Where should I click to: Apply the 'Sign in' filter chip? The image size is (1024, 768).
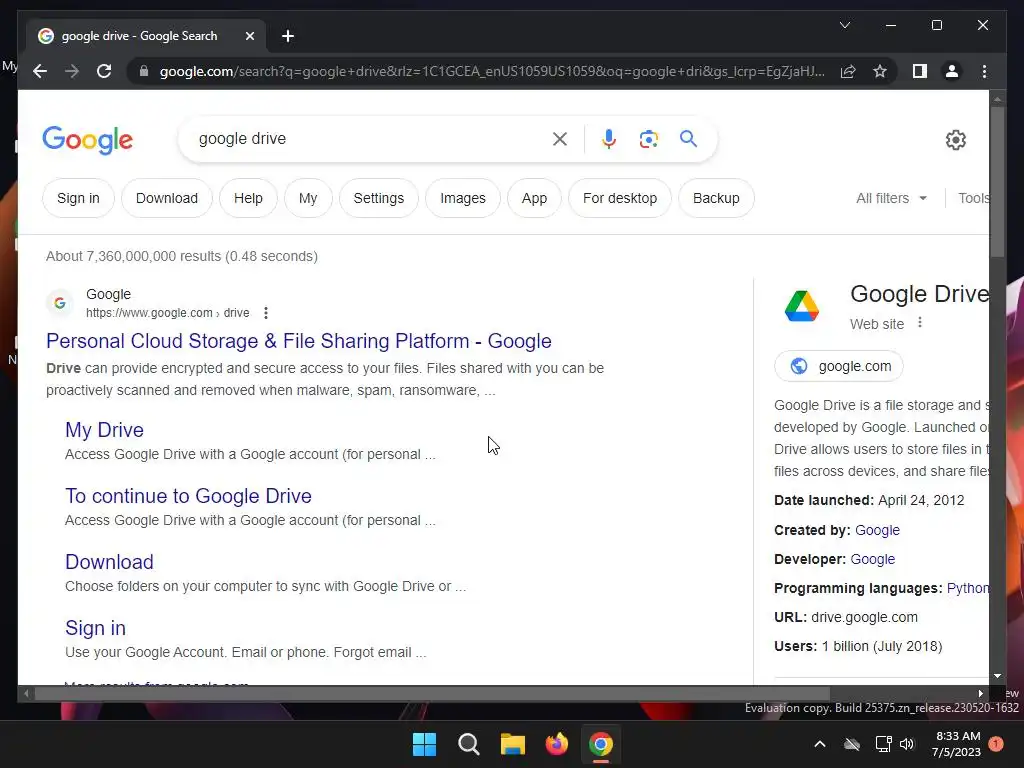pyautogui.click(x=78, y=198)
